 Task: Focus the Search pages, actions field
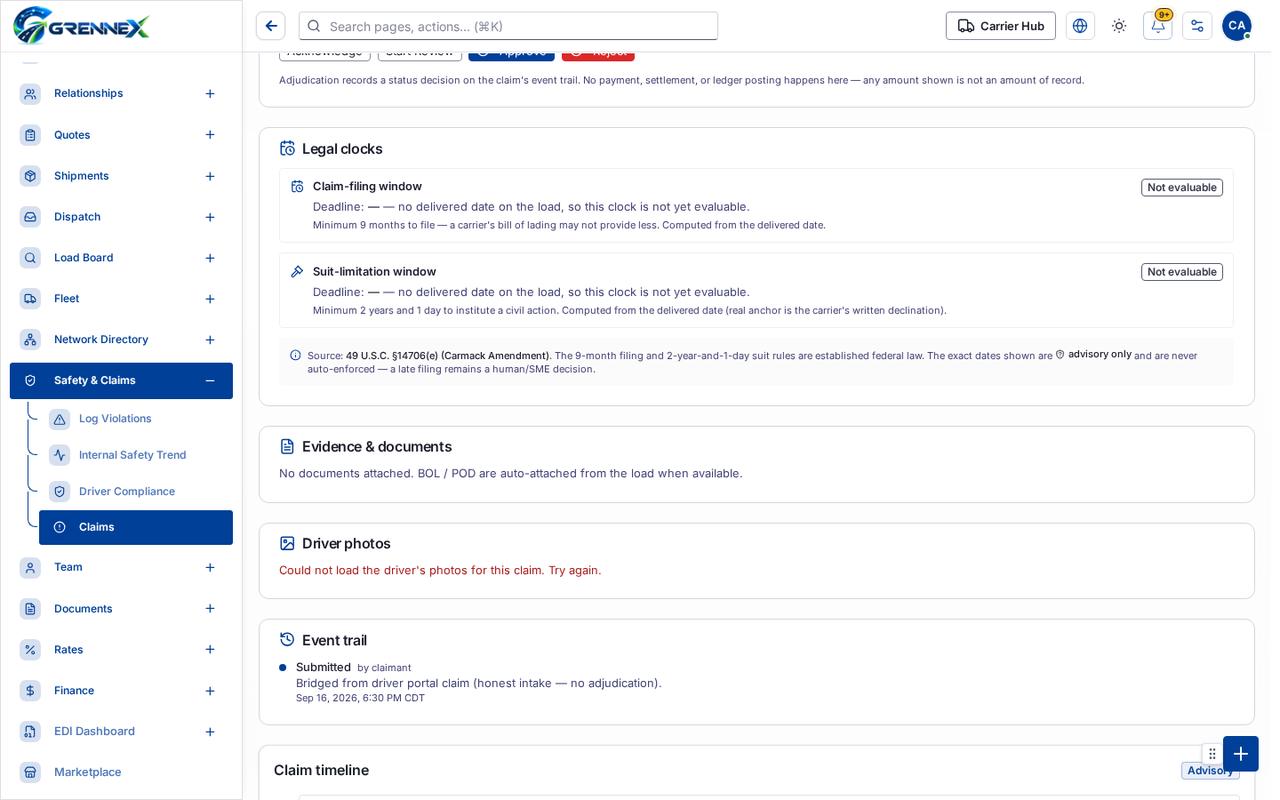coord(508,26)
